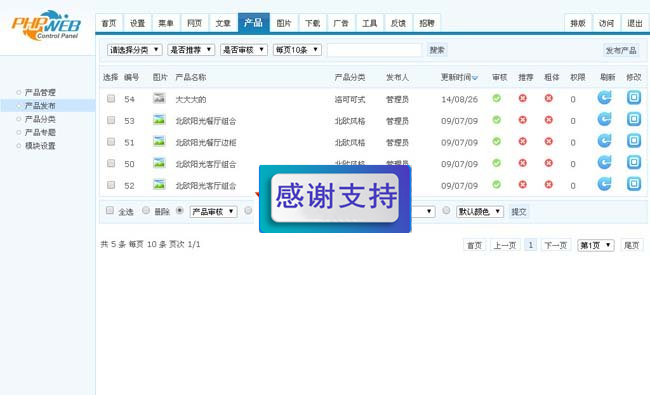Screen dimensions: 650x395
Task: Toggle red 推荐 icon of row 53
Action: point(523,120)
